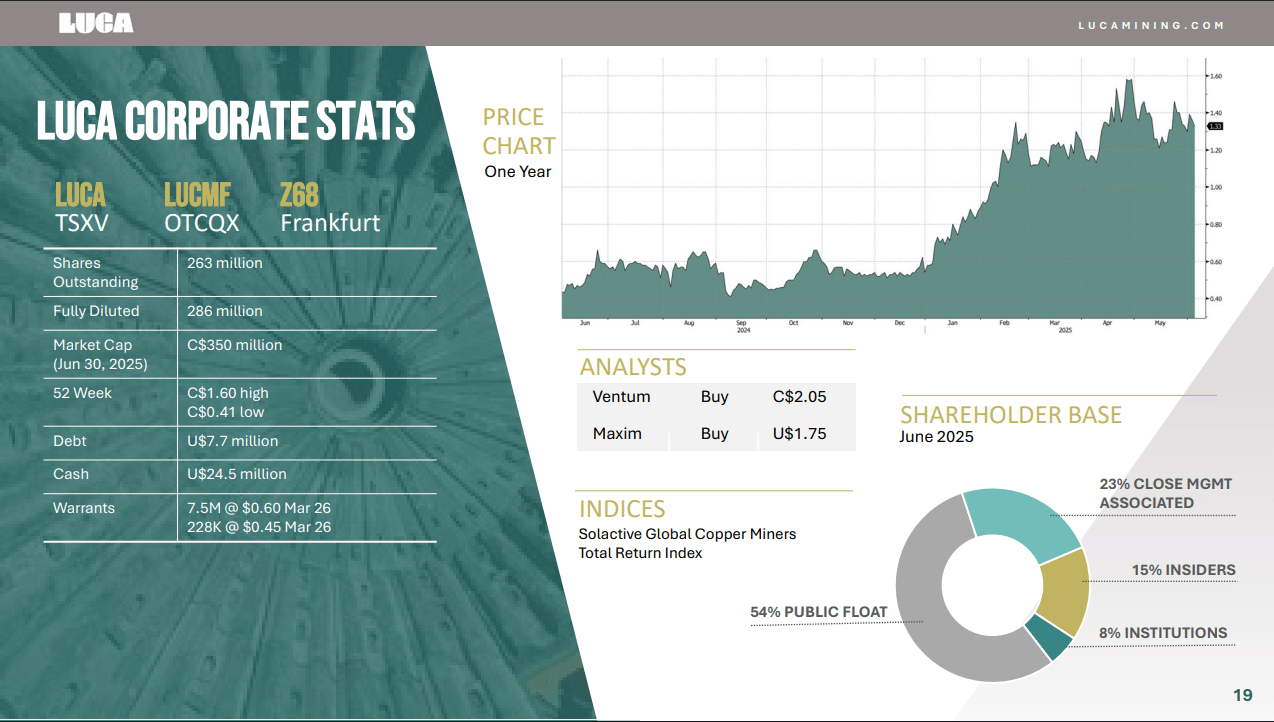Select the one-year price chart area
The width and height of the screenshot is (1274, 722).
tap(880, 190)
